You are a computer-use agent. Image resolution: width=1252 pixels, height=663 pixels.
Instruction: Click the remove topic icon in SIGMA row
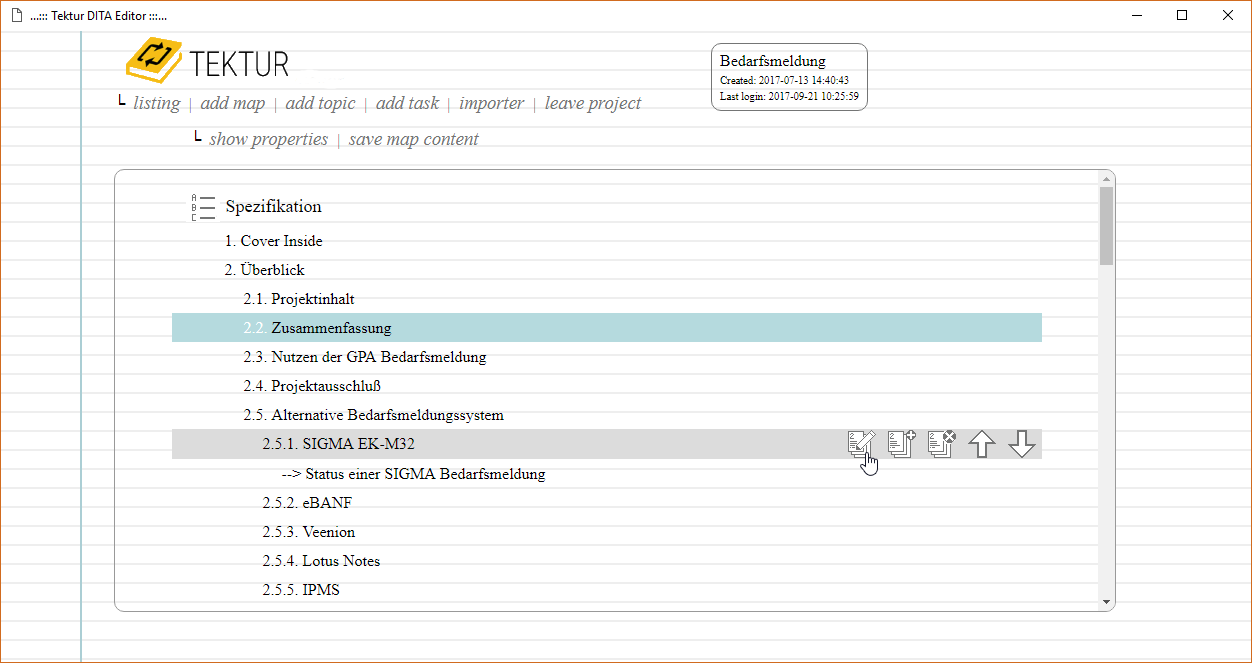tap(942, 443)
